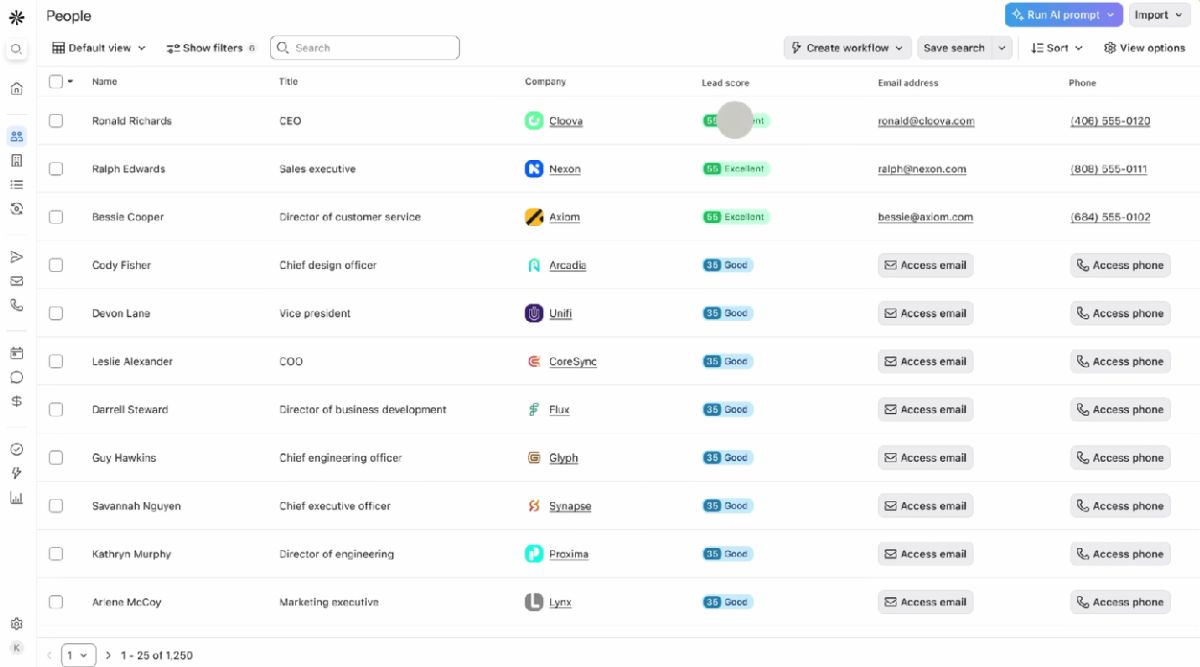Click the Search input field
1200x667 pixels.
point(370,48)
